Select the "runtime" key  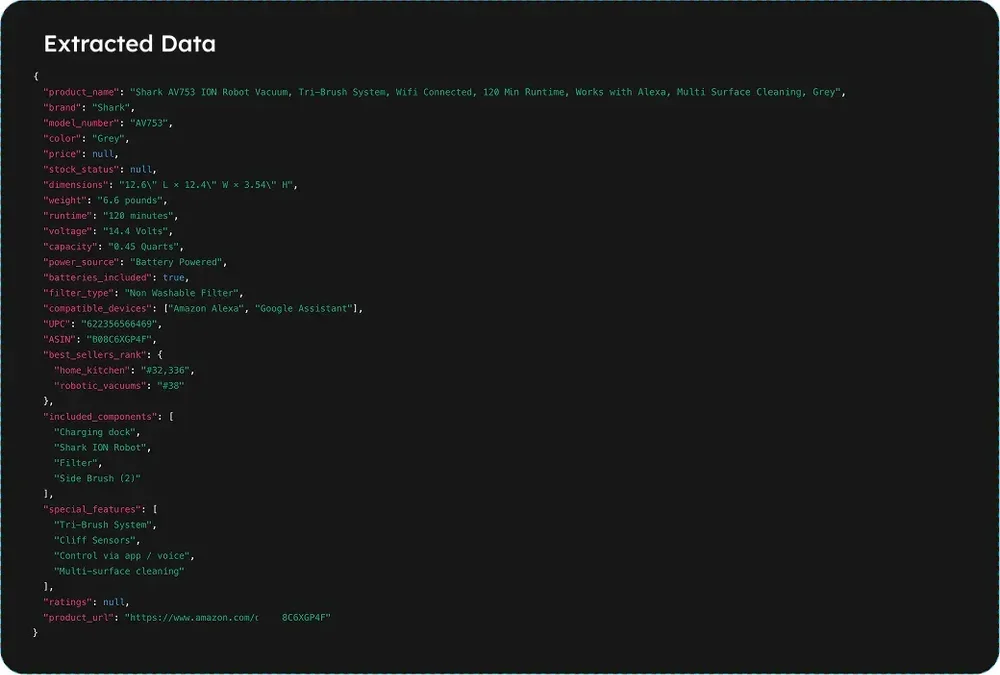pos(68,216)
